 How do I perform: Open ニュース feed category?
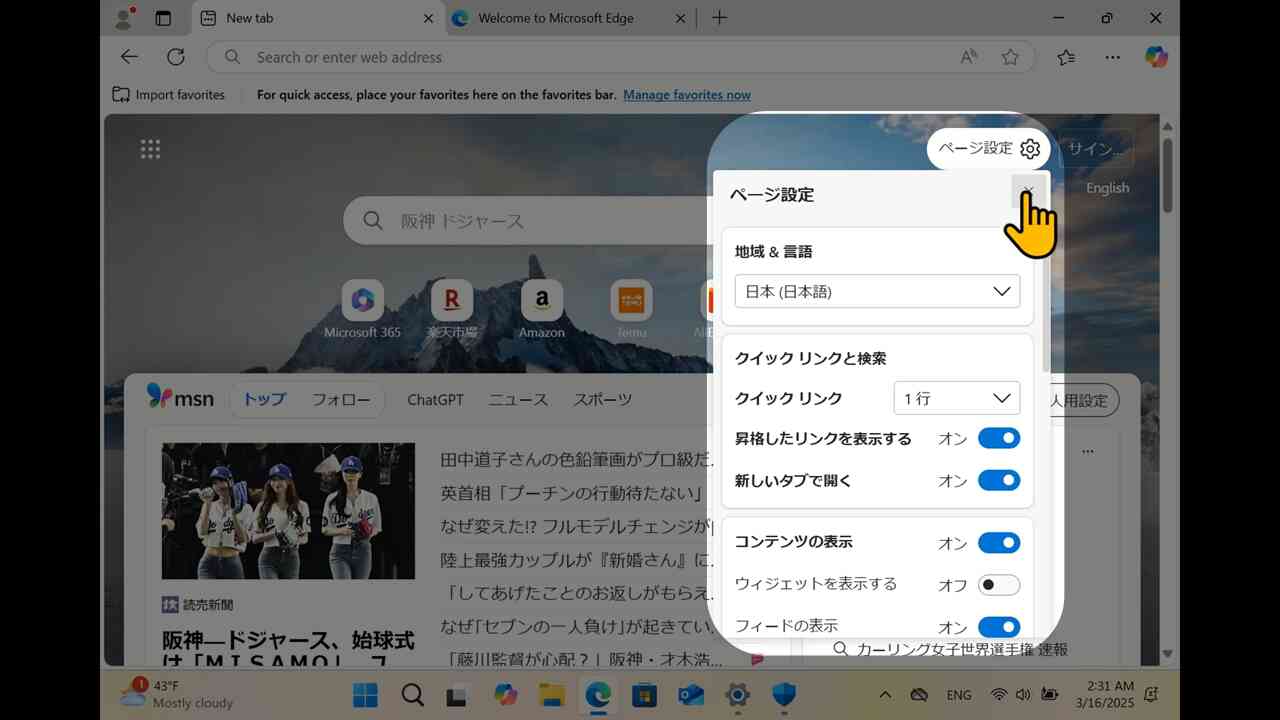(x=518, y=399)
